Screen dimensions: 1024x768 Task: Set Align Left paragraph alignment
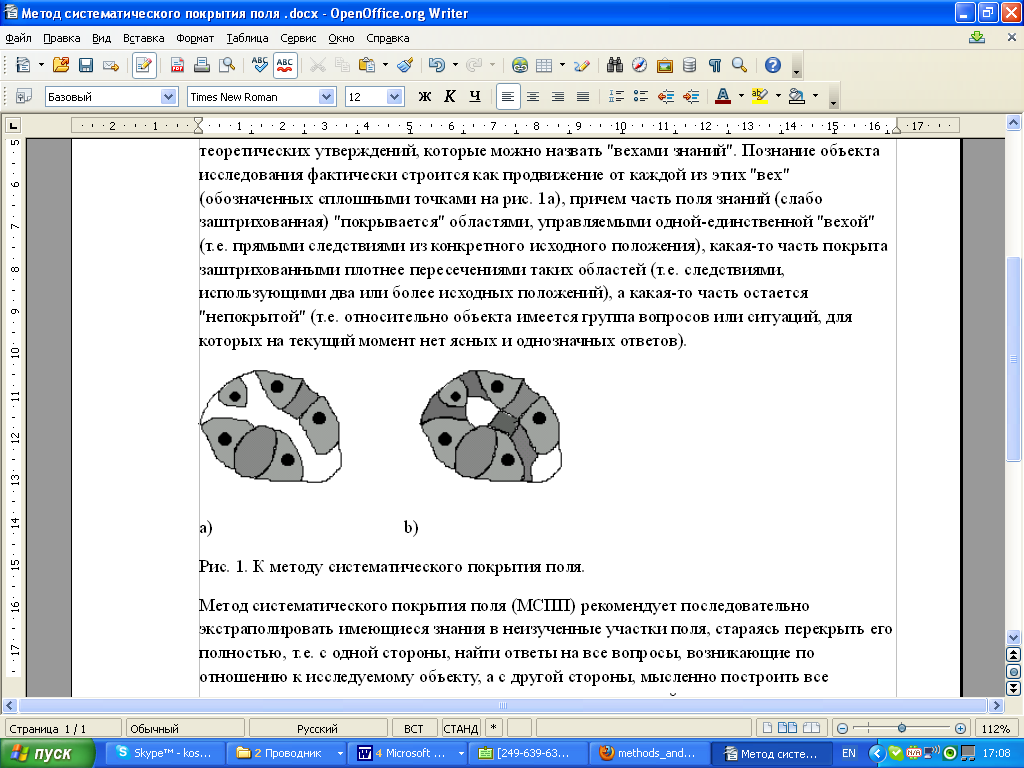(507, 97)
